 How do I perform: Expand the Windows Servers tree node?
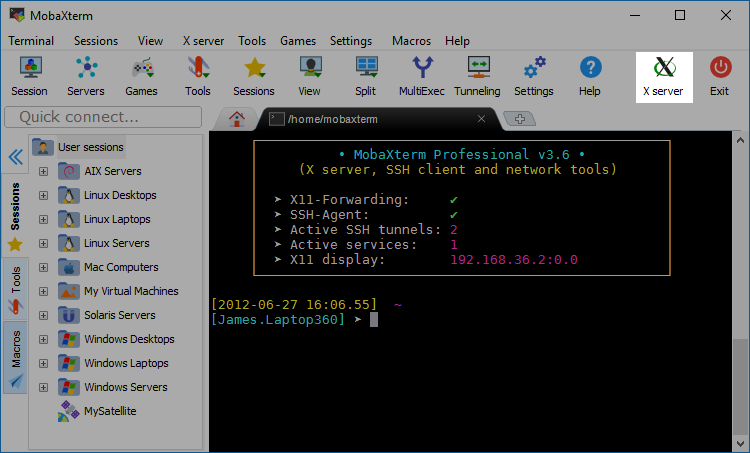point(43,387)
